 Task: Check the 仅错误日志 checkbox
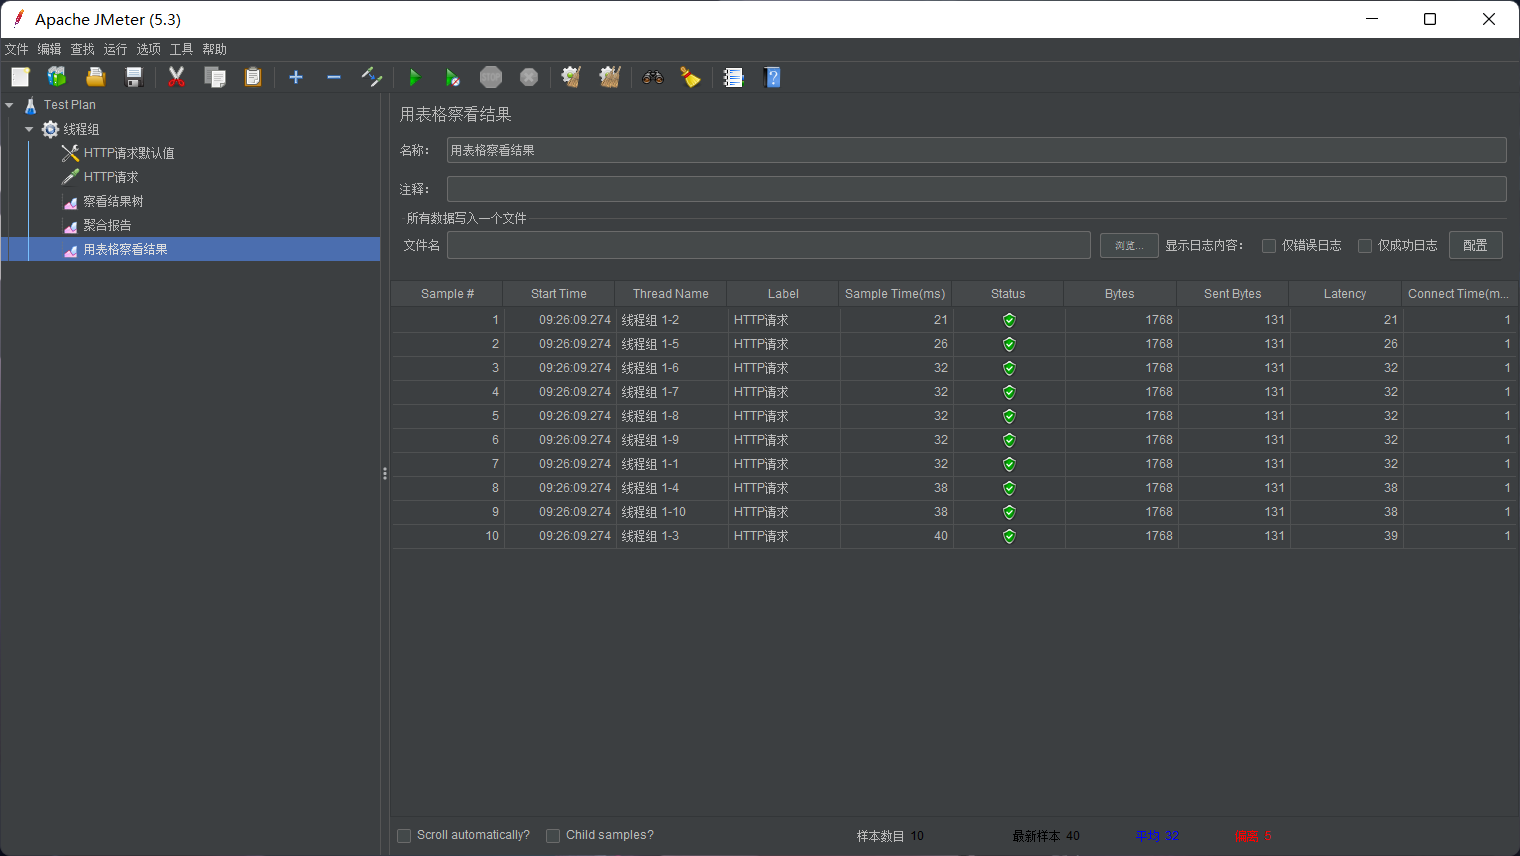pos(1268,245)
